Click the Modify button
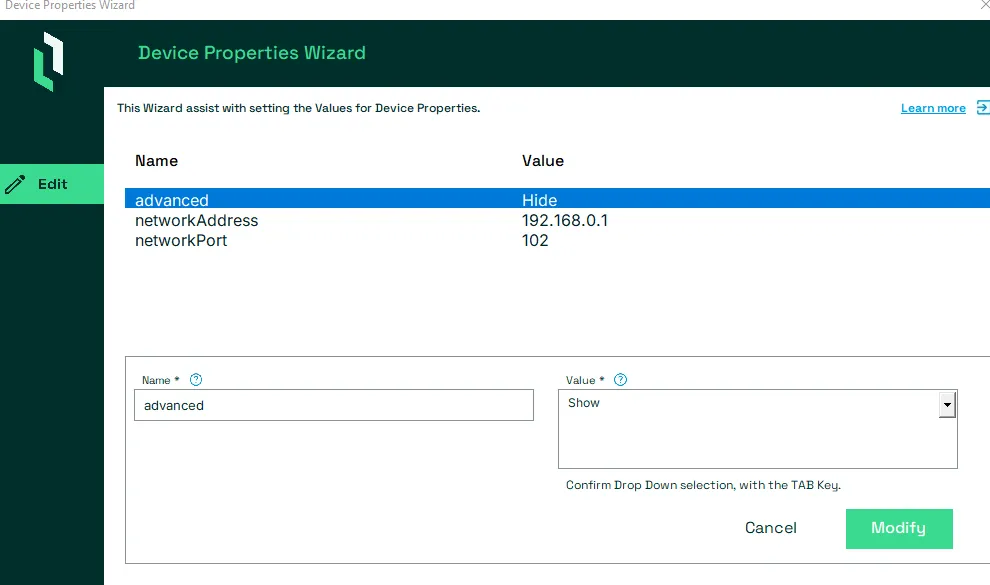Screen dimensions: 990x585 click(x=899, y=529)
